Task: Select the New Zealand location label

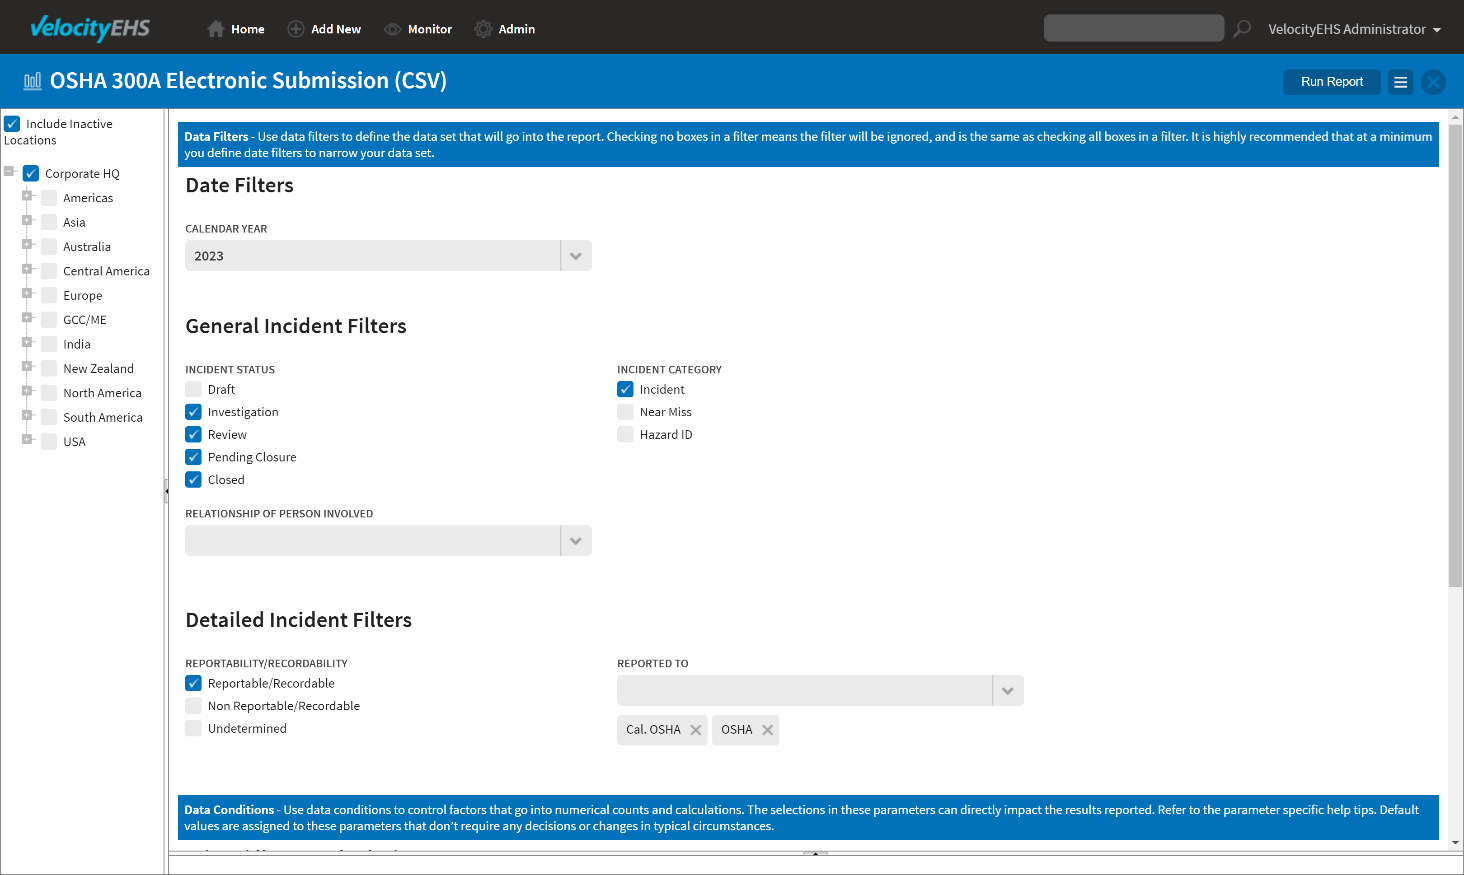Action: tap(98, 369)
